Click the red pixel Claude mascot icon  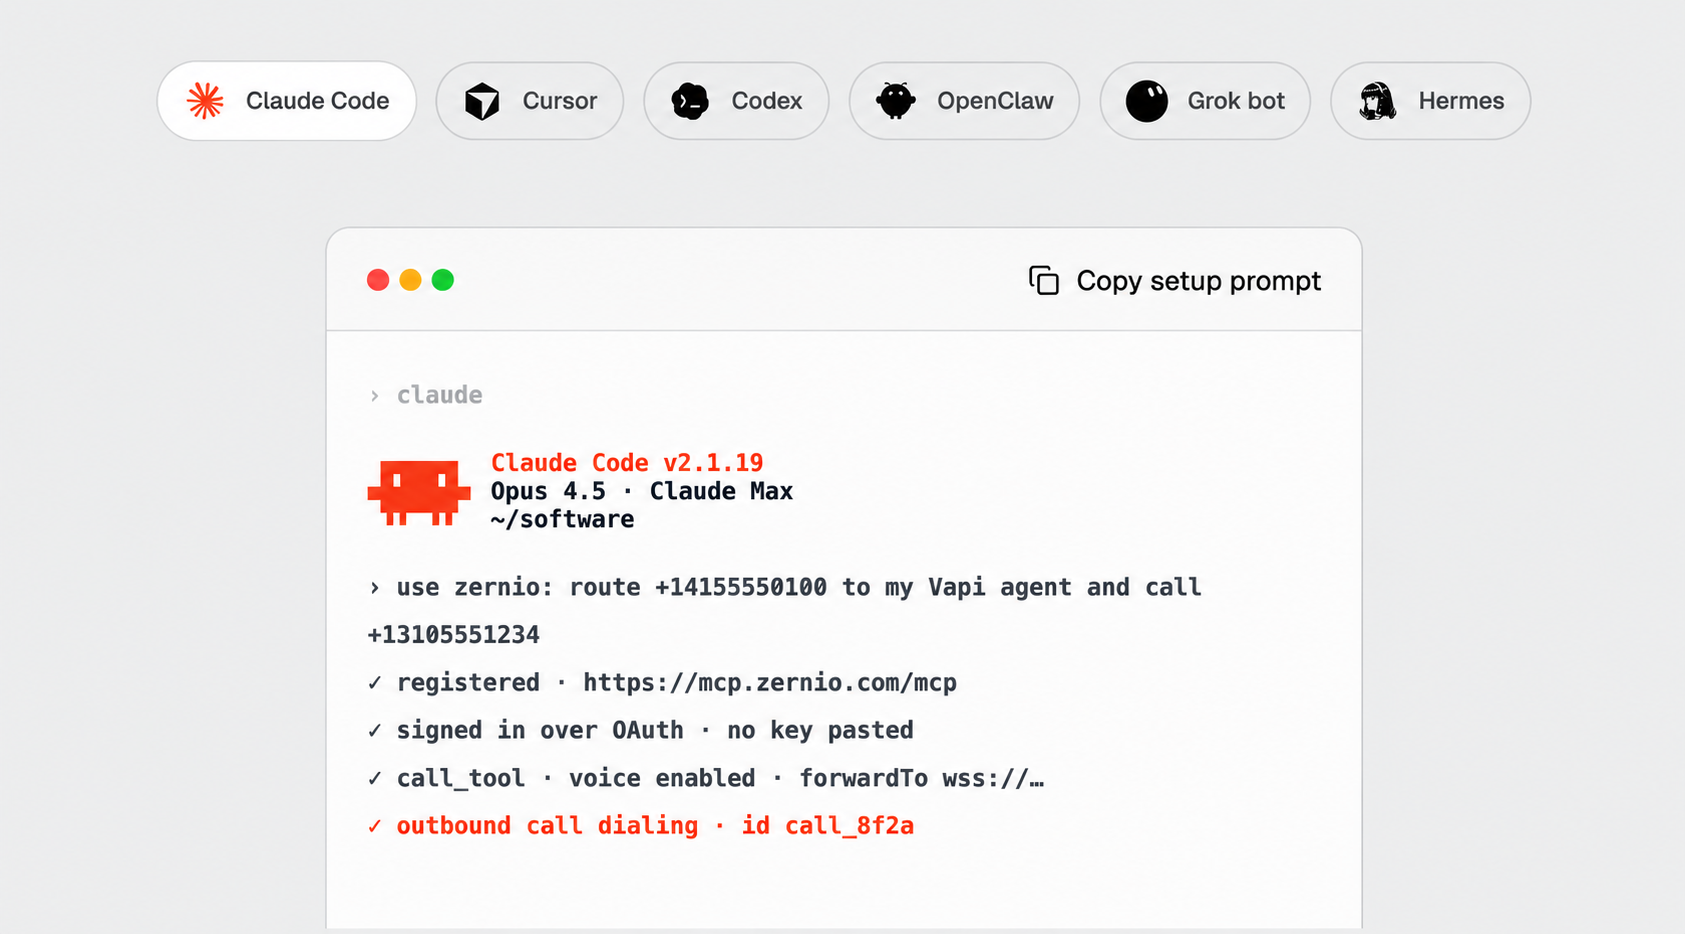click(x=419, y=492)
